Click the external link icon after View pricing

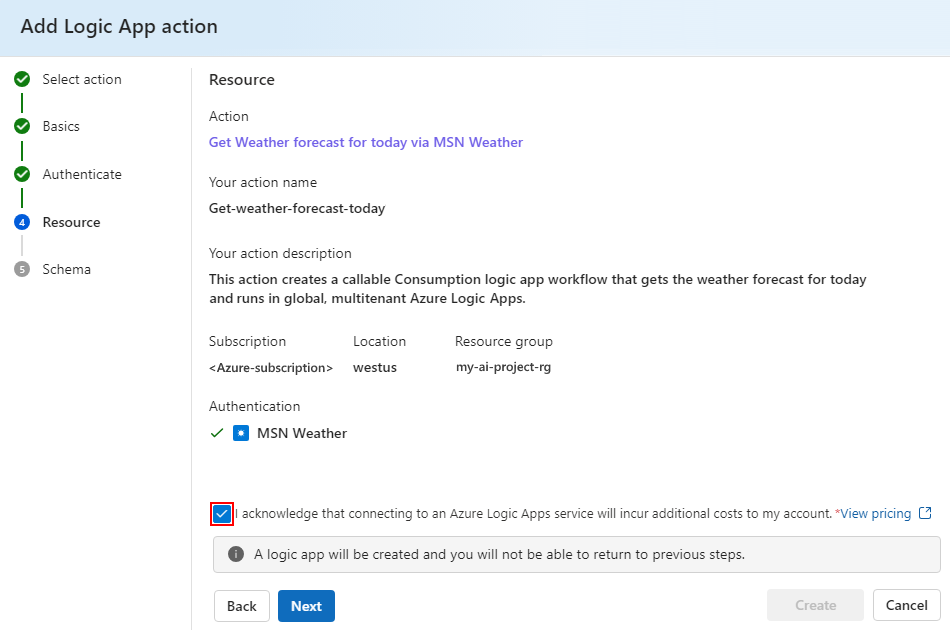(x=925, y=513)
